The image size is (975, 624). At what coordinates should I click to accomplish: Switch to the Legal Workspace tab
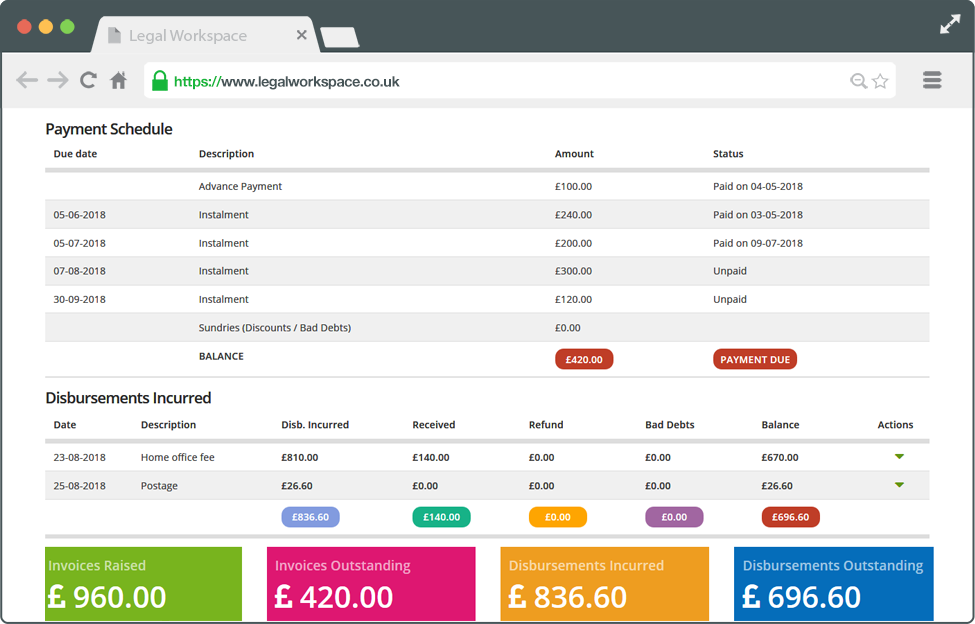tap(205, 35)
